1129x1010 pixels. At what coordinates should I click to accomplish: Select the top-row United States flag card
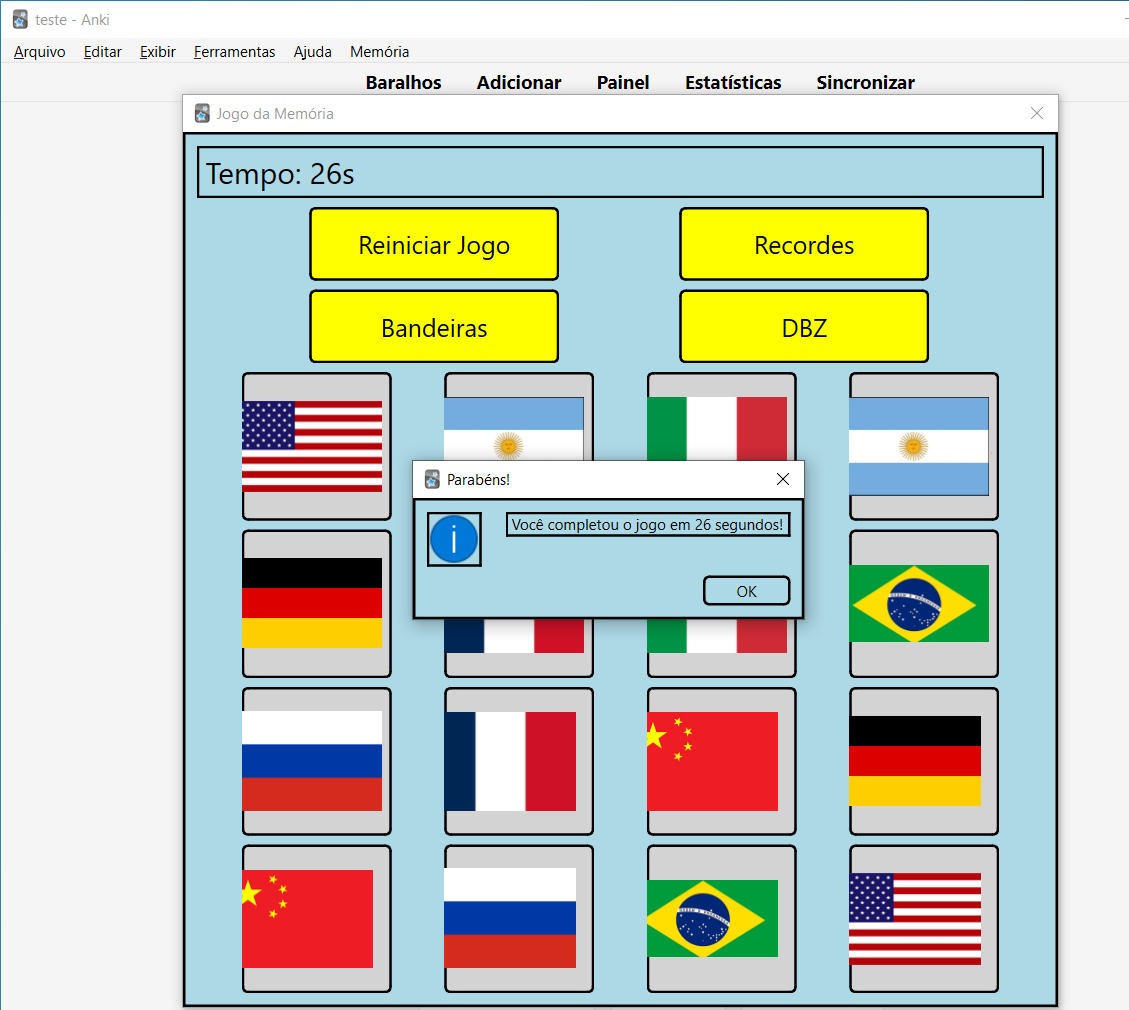[316, 446]
